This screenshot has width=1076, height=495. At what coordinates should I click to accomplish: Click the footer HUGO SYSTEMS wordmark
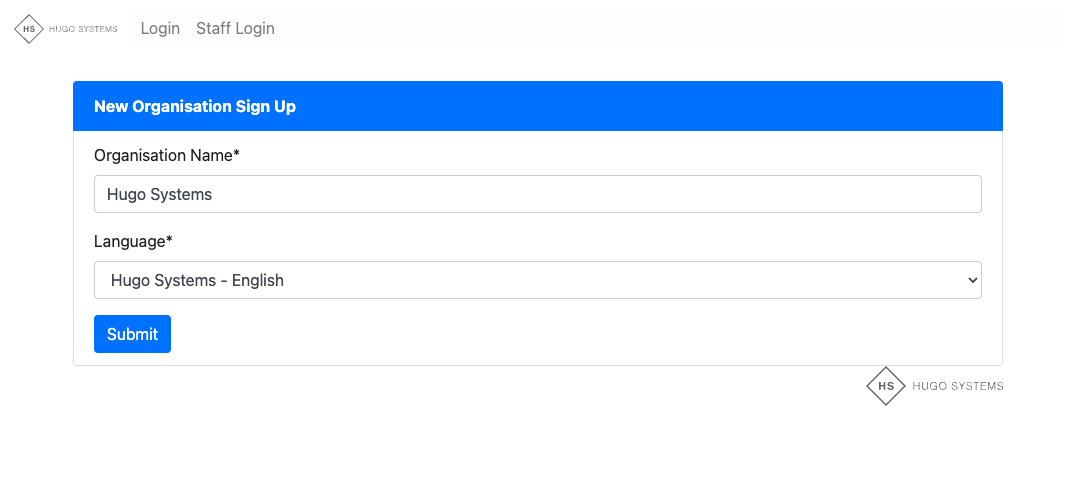(x=957, y=386)
